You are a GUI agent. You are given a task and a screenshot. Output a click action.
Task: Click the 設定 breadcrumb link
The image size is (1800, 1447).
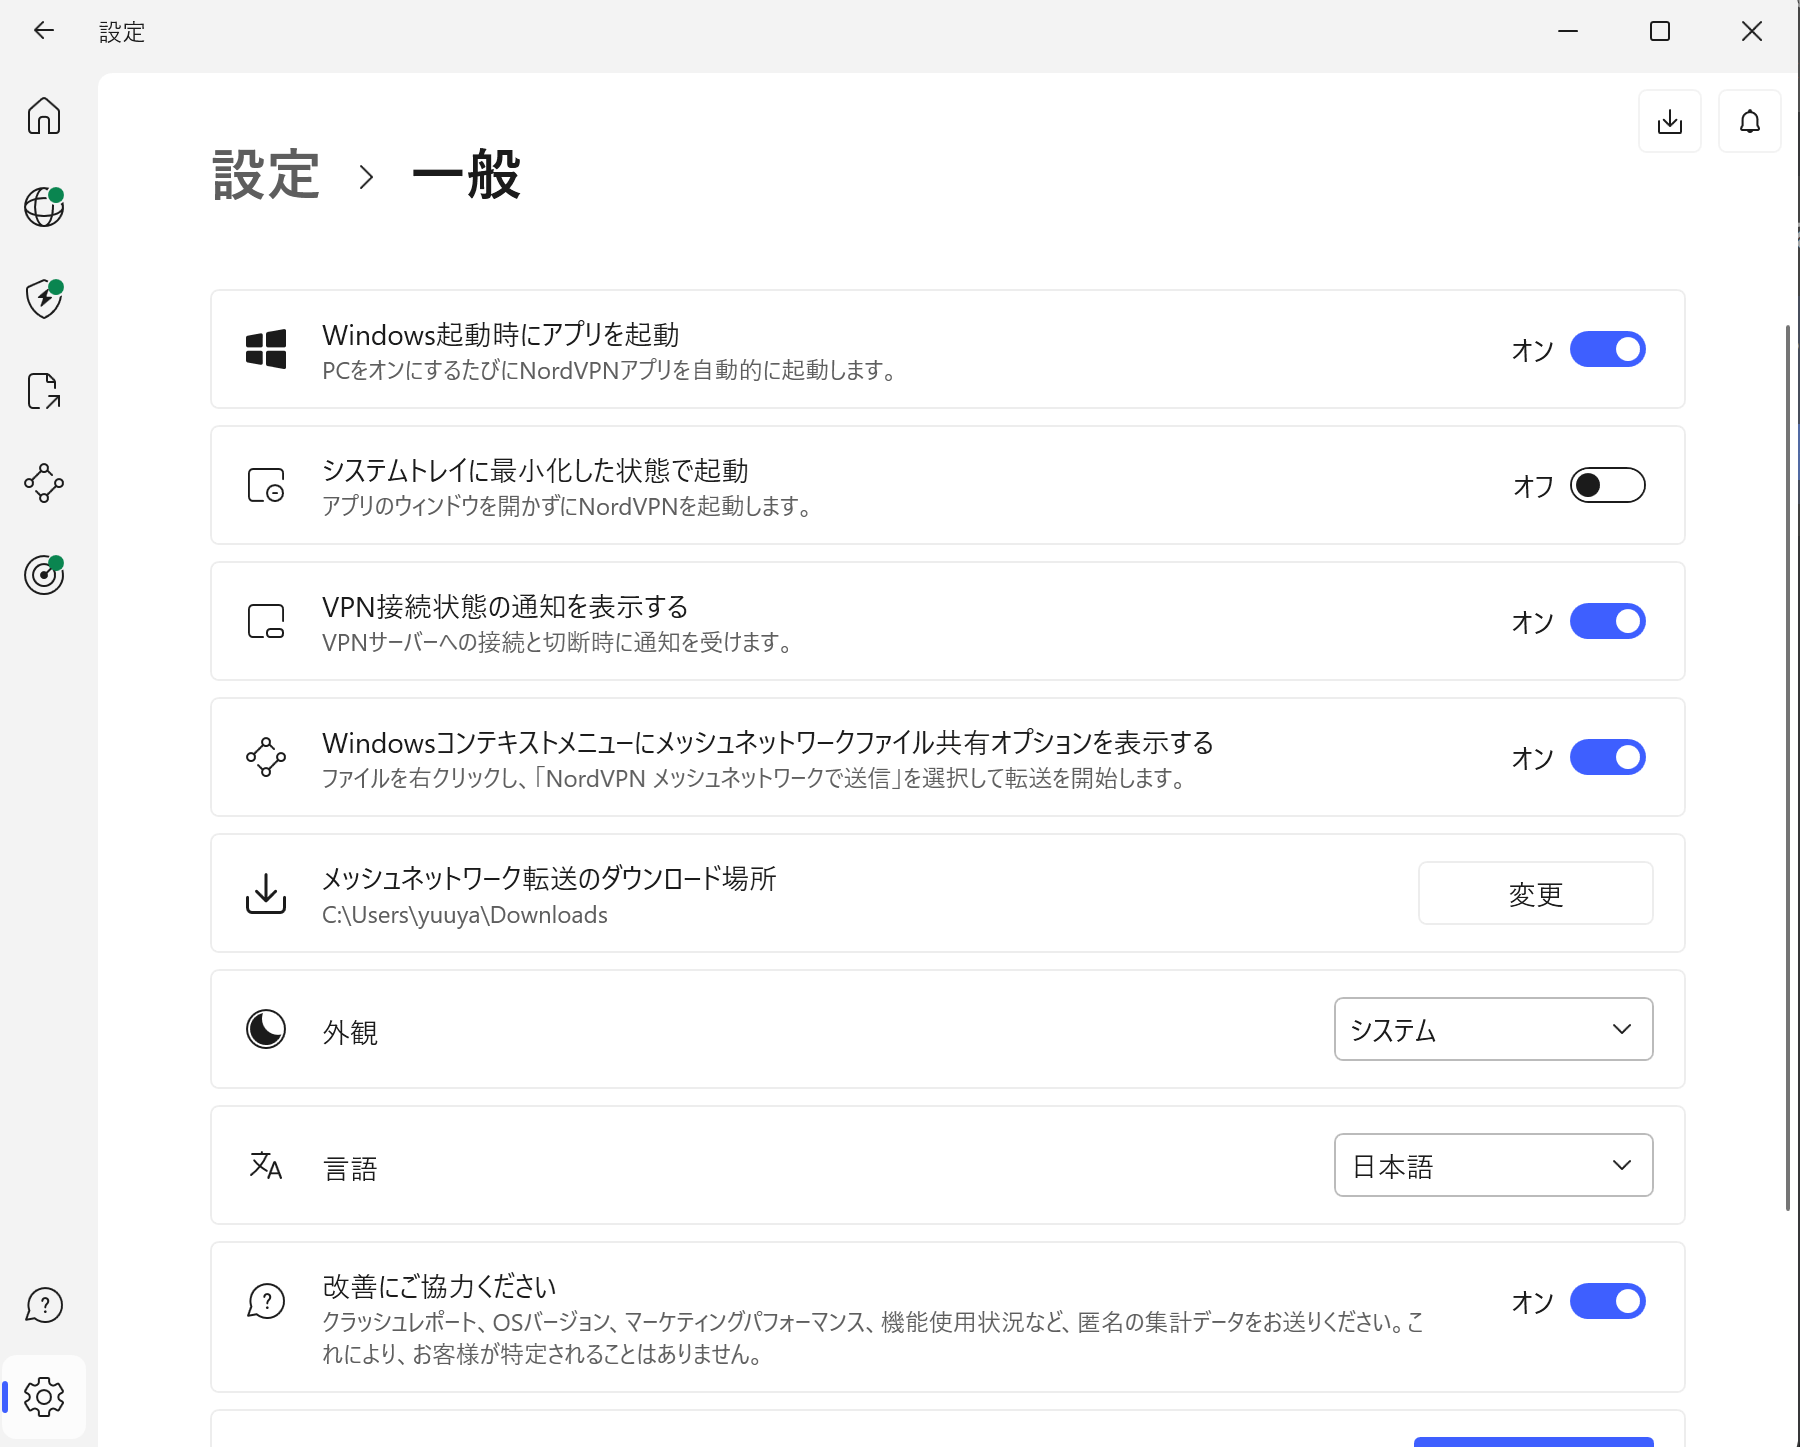click(266, 175)
